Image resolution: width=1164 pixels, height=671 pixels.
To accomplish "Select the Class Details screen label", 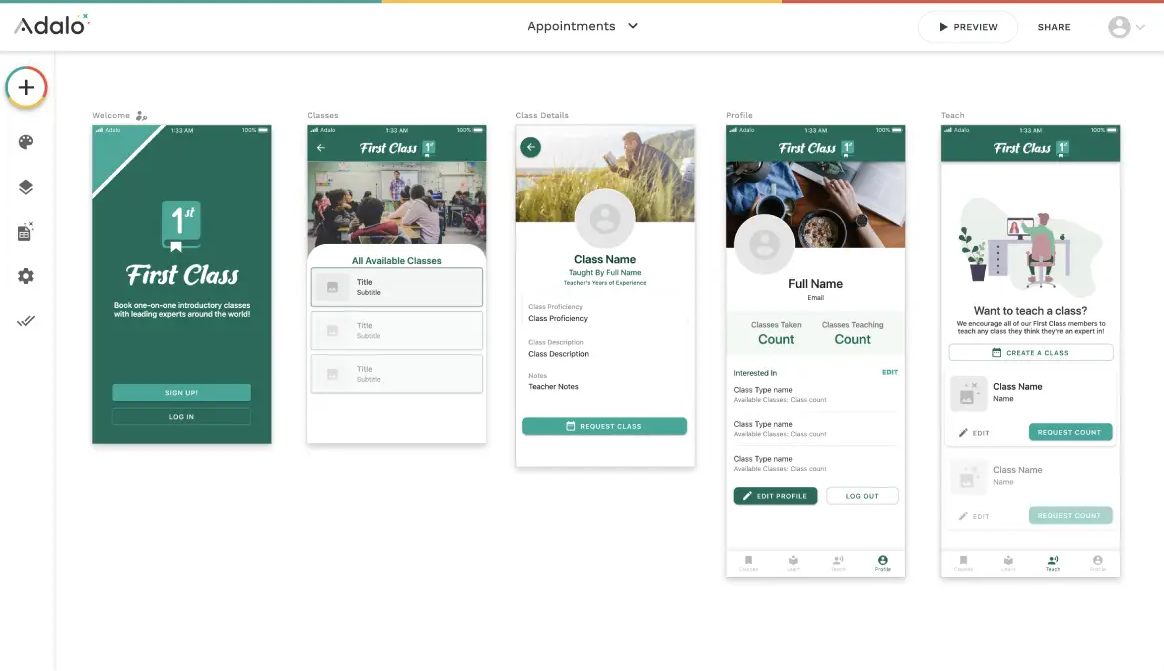I will click(x=542, y=115).
